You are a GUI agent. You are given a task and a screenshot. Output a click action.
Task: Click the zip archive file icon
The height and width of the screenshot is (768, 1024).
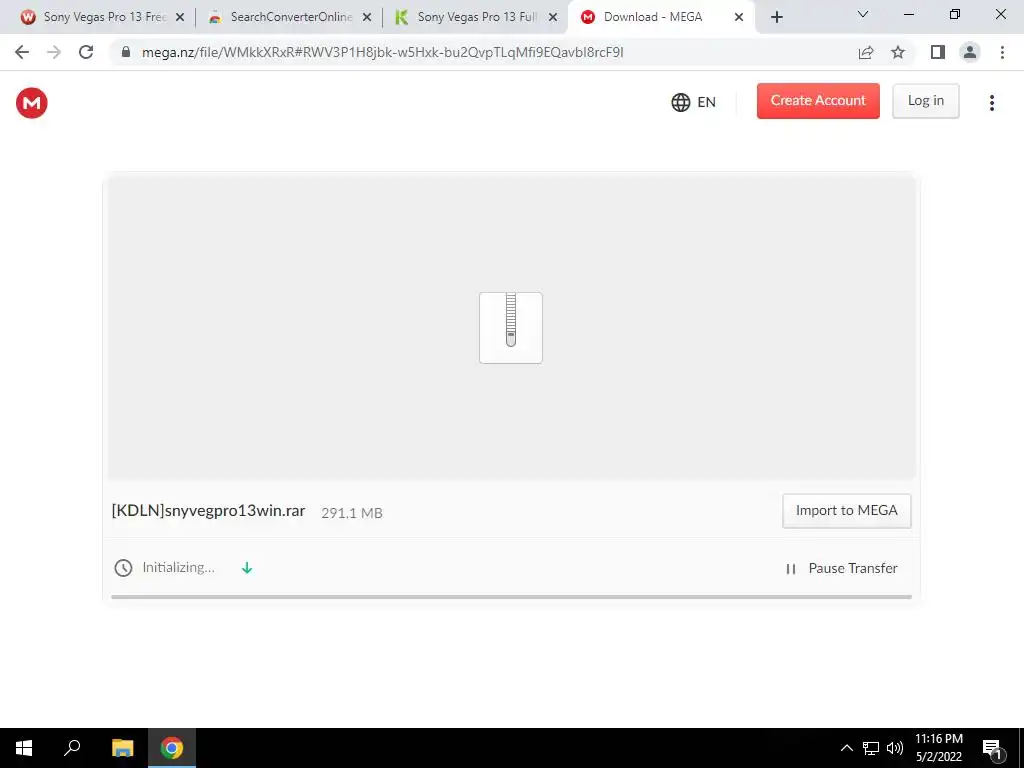(511, 328)
